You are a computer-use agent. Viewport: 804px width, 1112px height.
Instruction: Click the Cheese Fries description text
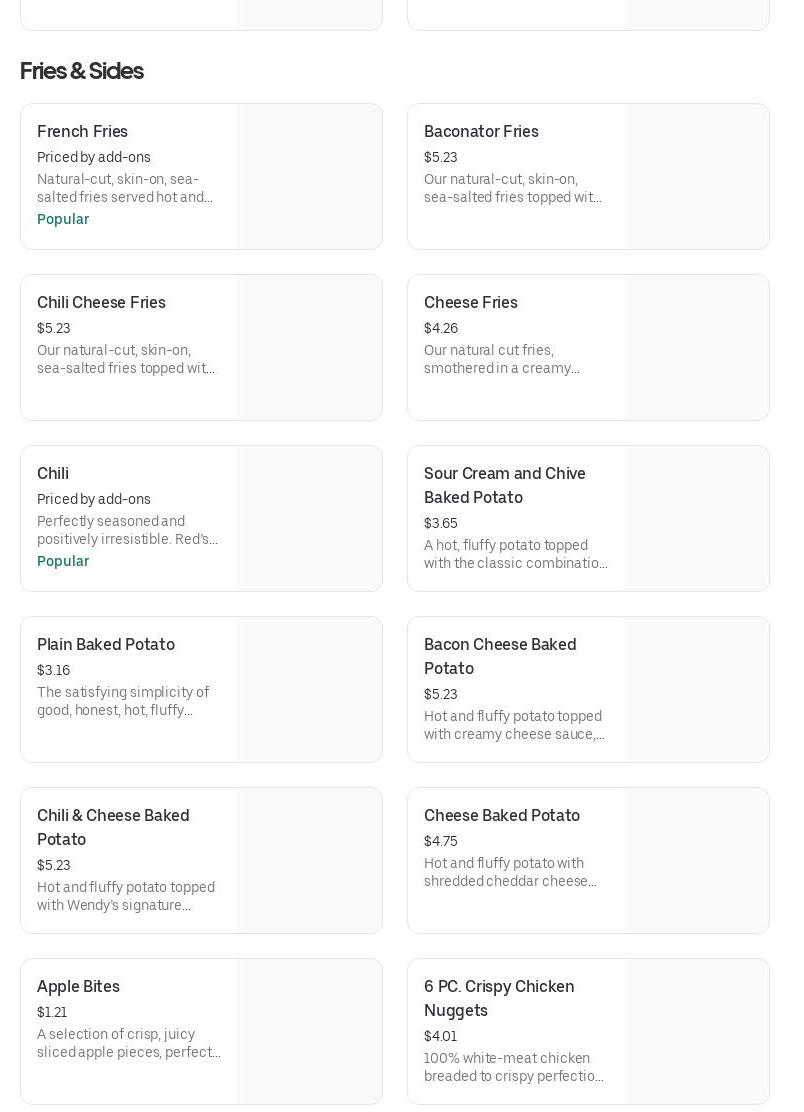[x=502, y=359]
